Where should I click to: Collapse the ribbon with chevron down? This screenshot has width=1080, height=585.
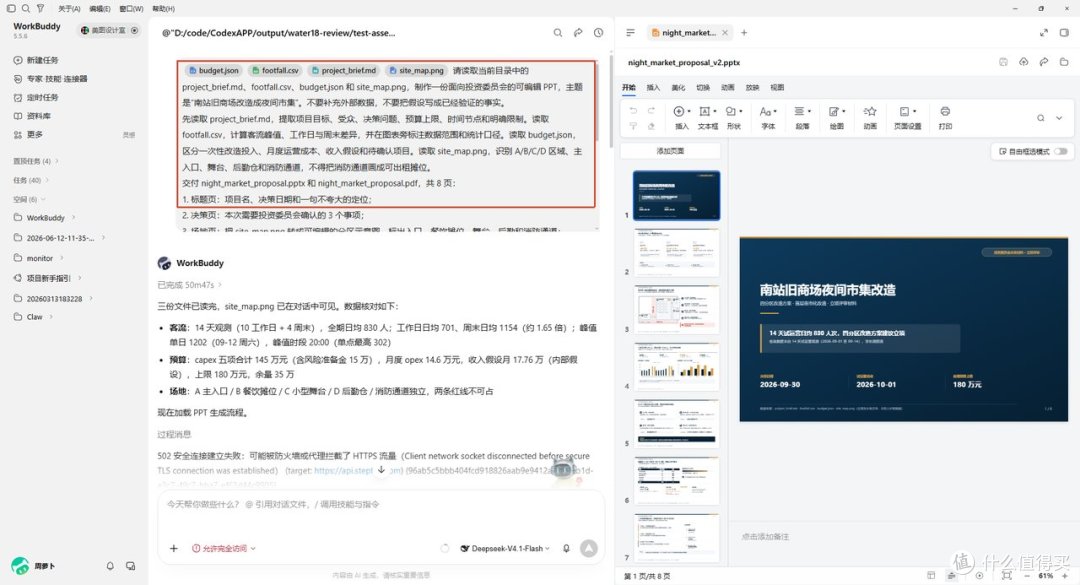click(x=1059, y=118)
